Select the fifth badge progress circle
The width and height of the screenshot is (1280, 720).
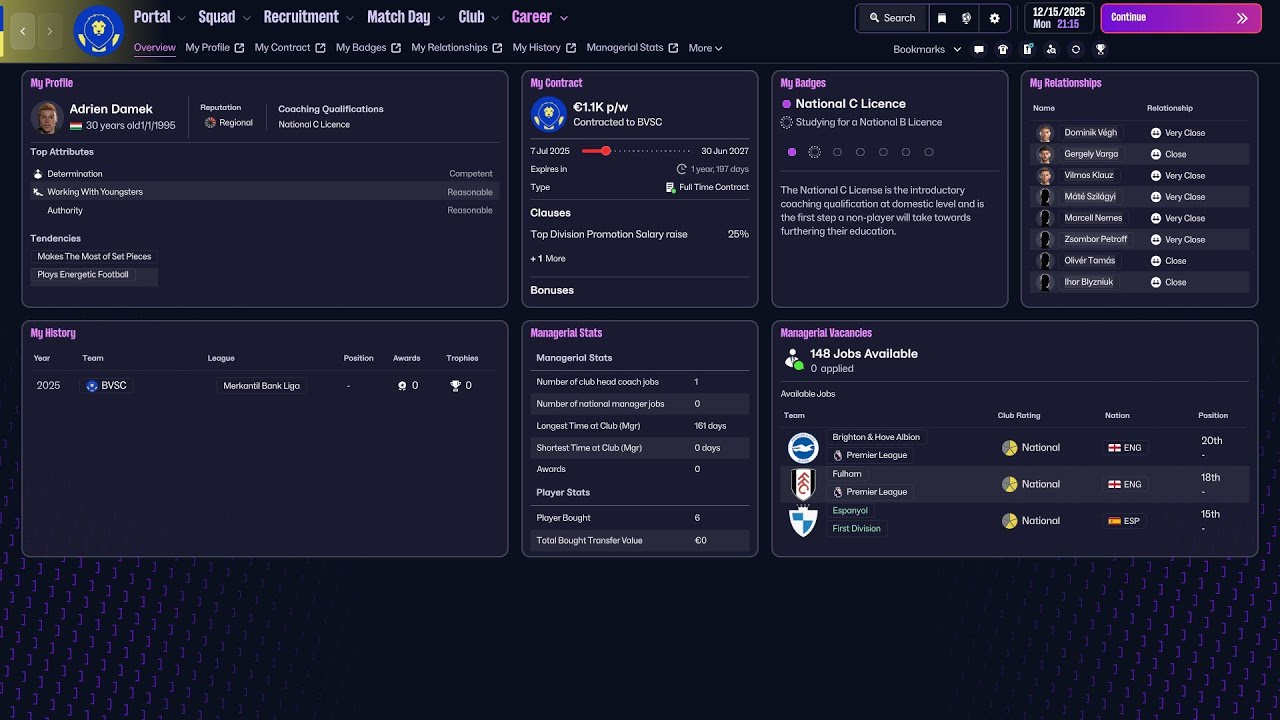(883, 152)
